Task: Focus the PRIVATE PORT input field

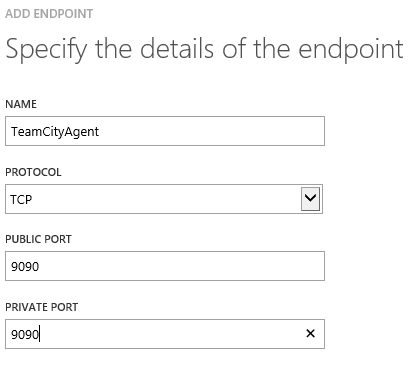Action: click(165, 334)
